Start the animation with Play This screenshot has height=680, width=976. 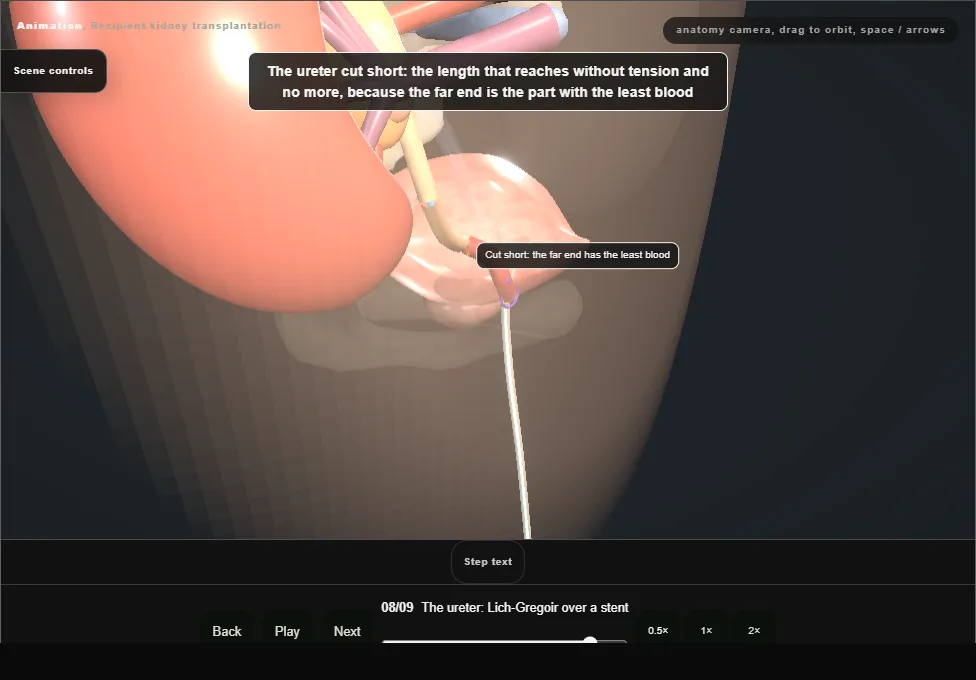tap(287, 631)
